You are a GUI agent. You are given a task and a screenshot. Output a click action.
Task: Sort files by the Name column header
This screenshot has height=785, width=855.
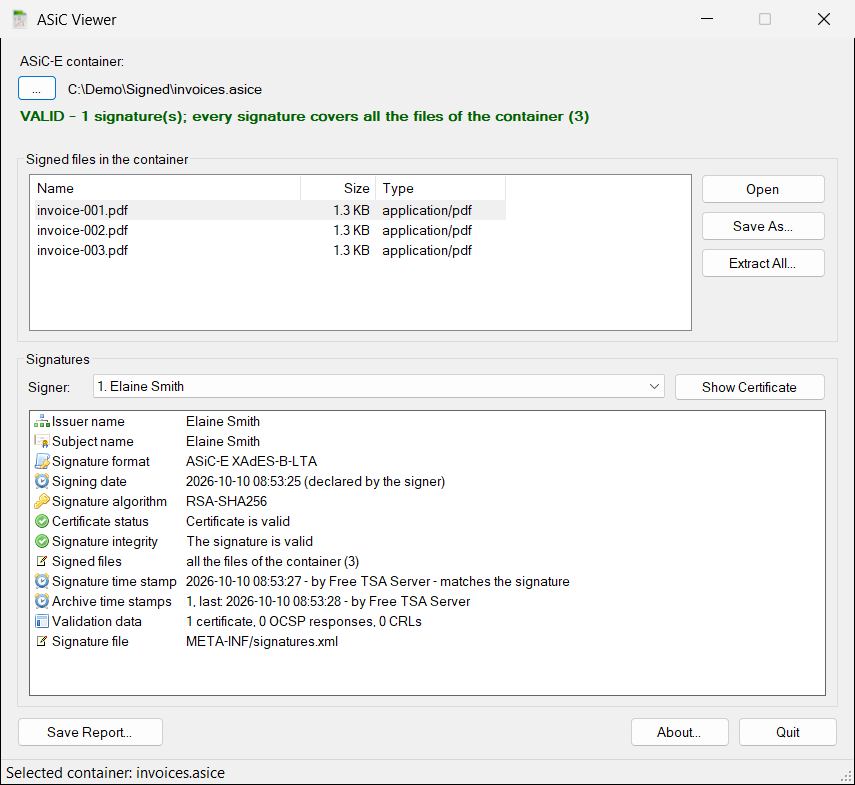click(166, 188)
